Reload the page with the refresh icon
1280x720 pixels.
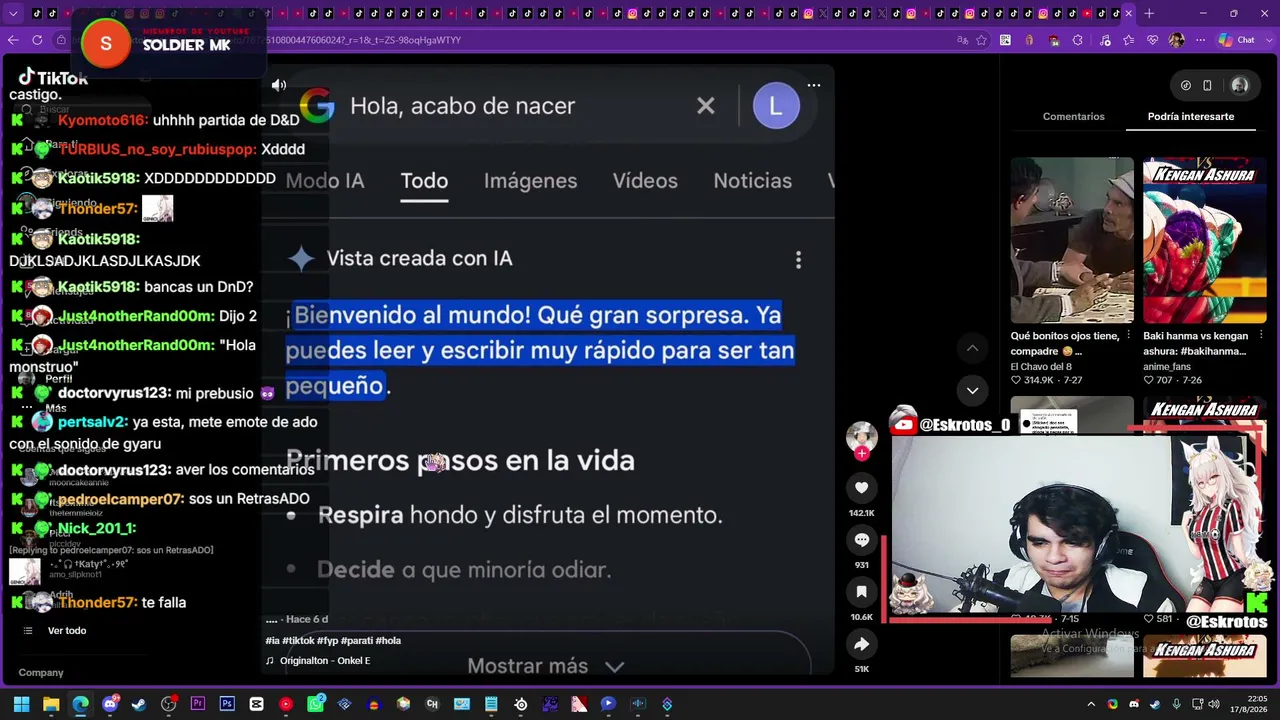click(37, 40)
